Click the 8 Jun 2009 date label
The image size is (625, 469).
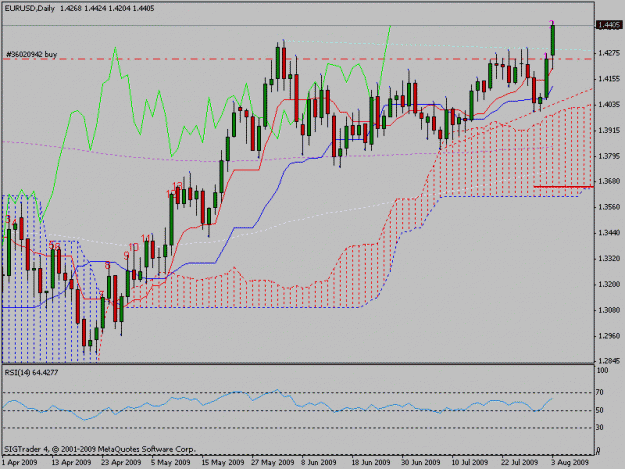coord(318,462)
